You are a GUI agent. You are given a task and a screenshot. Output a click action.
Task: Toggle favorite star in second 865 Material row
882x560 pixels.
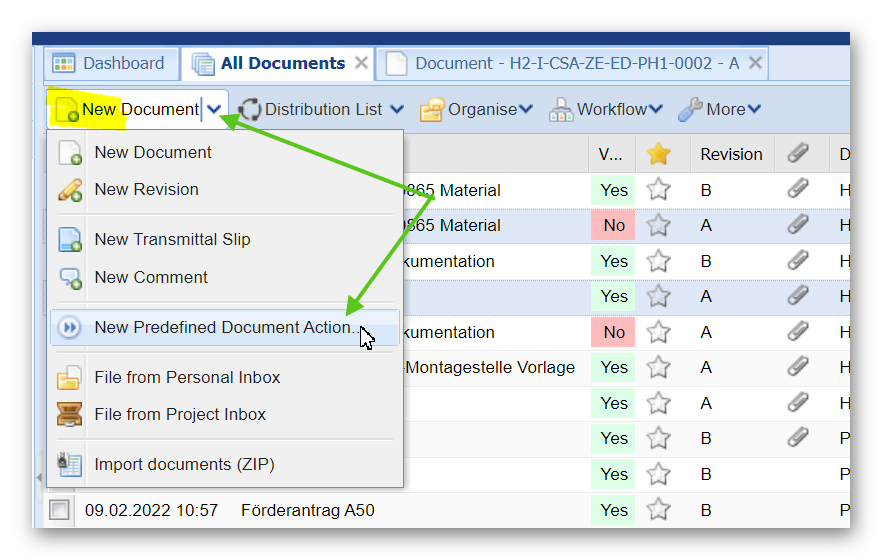click(x=658, y=225)
